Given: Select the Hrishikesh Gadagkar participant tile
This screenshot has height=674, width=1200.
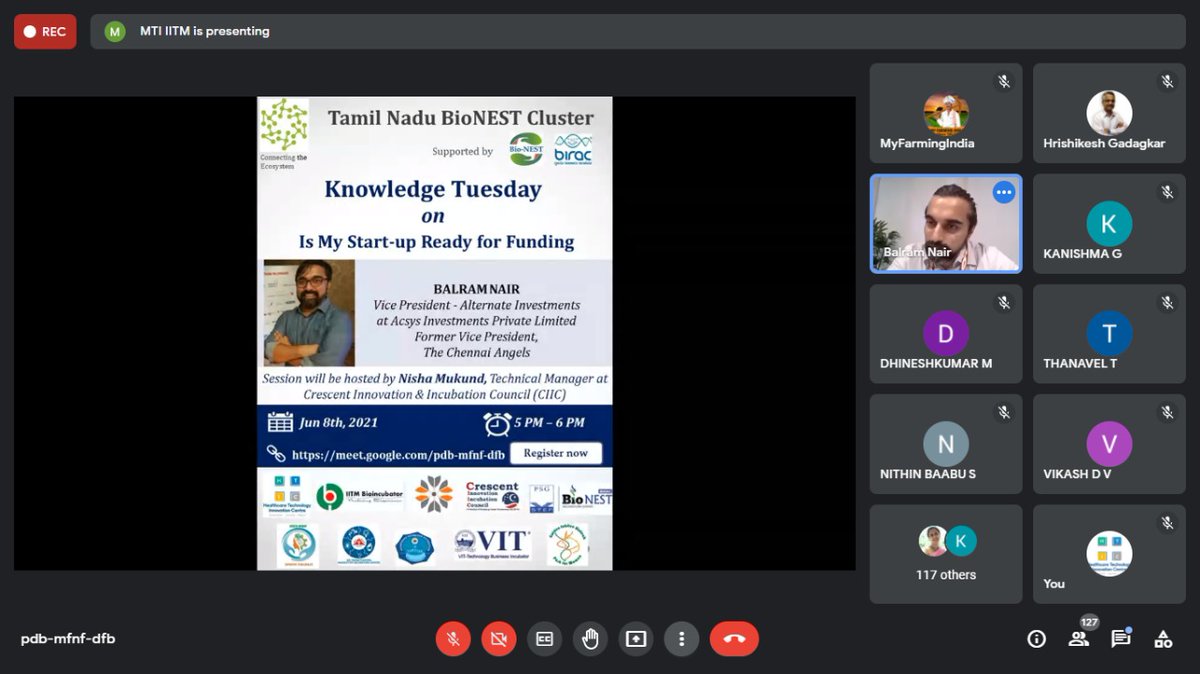Looking at the screenshot, I should tap(1109, 113).
